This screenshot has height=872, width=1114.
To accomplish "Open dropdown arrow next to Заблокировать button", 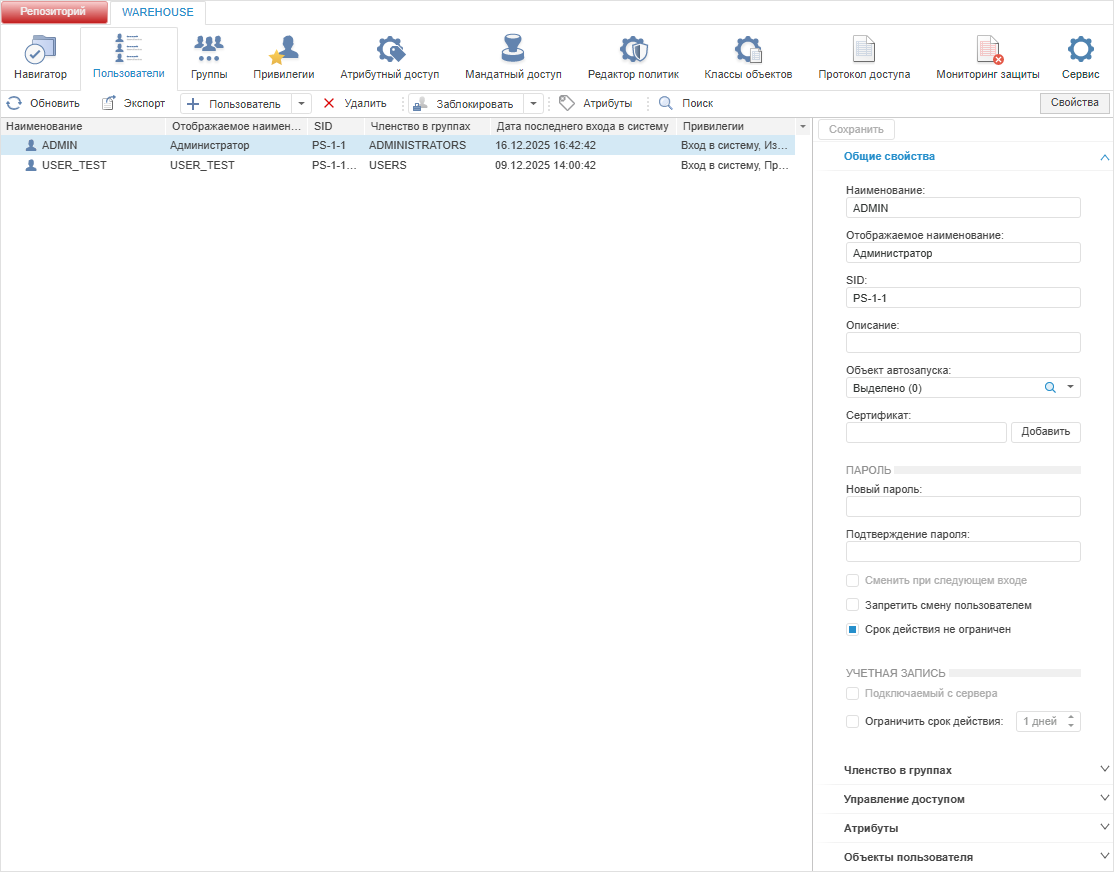I will coord(534,104).
